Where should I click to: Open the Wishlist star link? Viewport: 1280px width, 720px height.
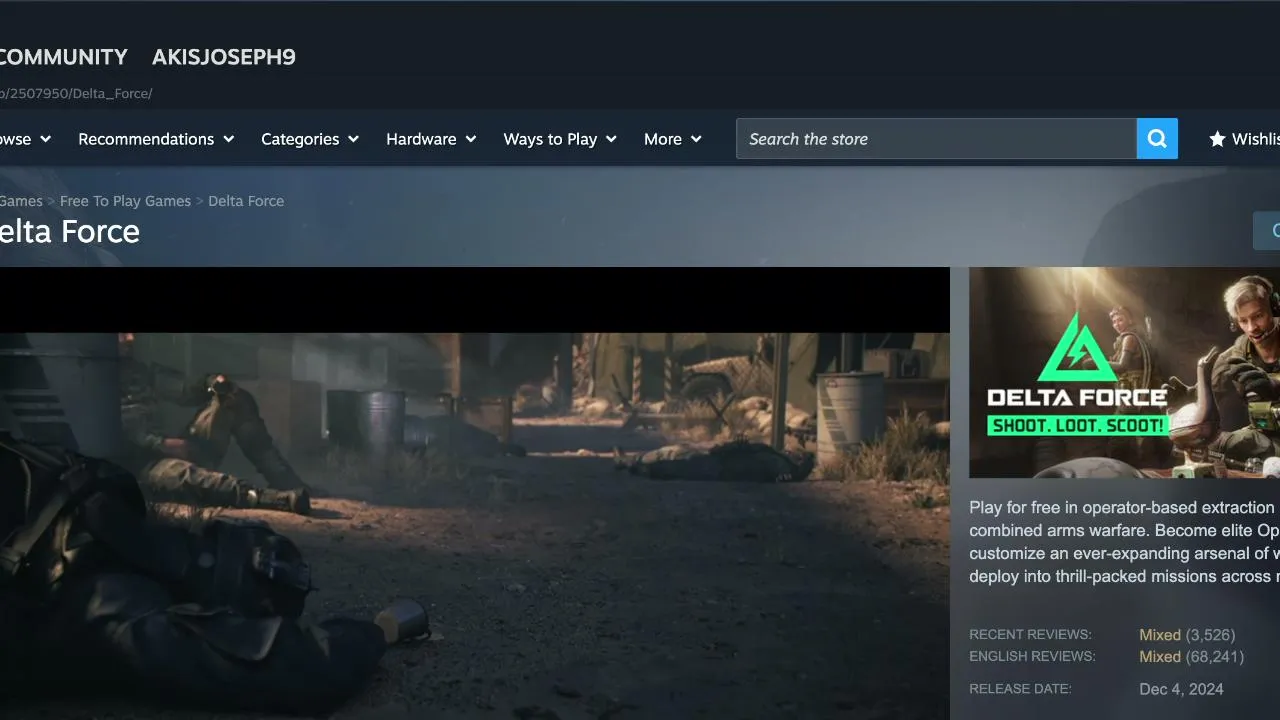(1244, 139)
